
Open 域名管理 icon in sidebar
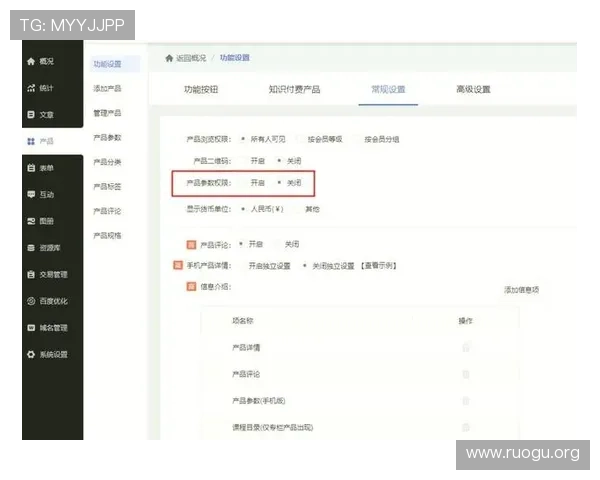(31, 328)
